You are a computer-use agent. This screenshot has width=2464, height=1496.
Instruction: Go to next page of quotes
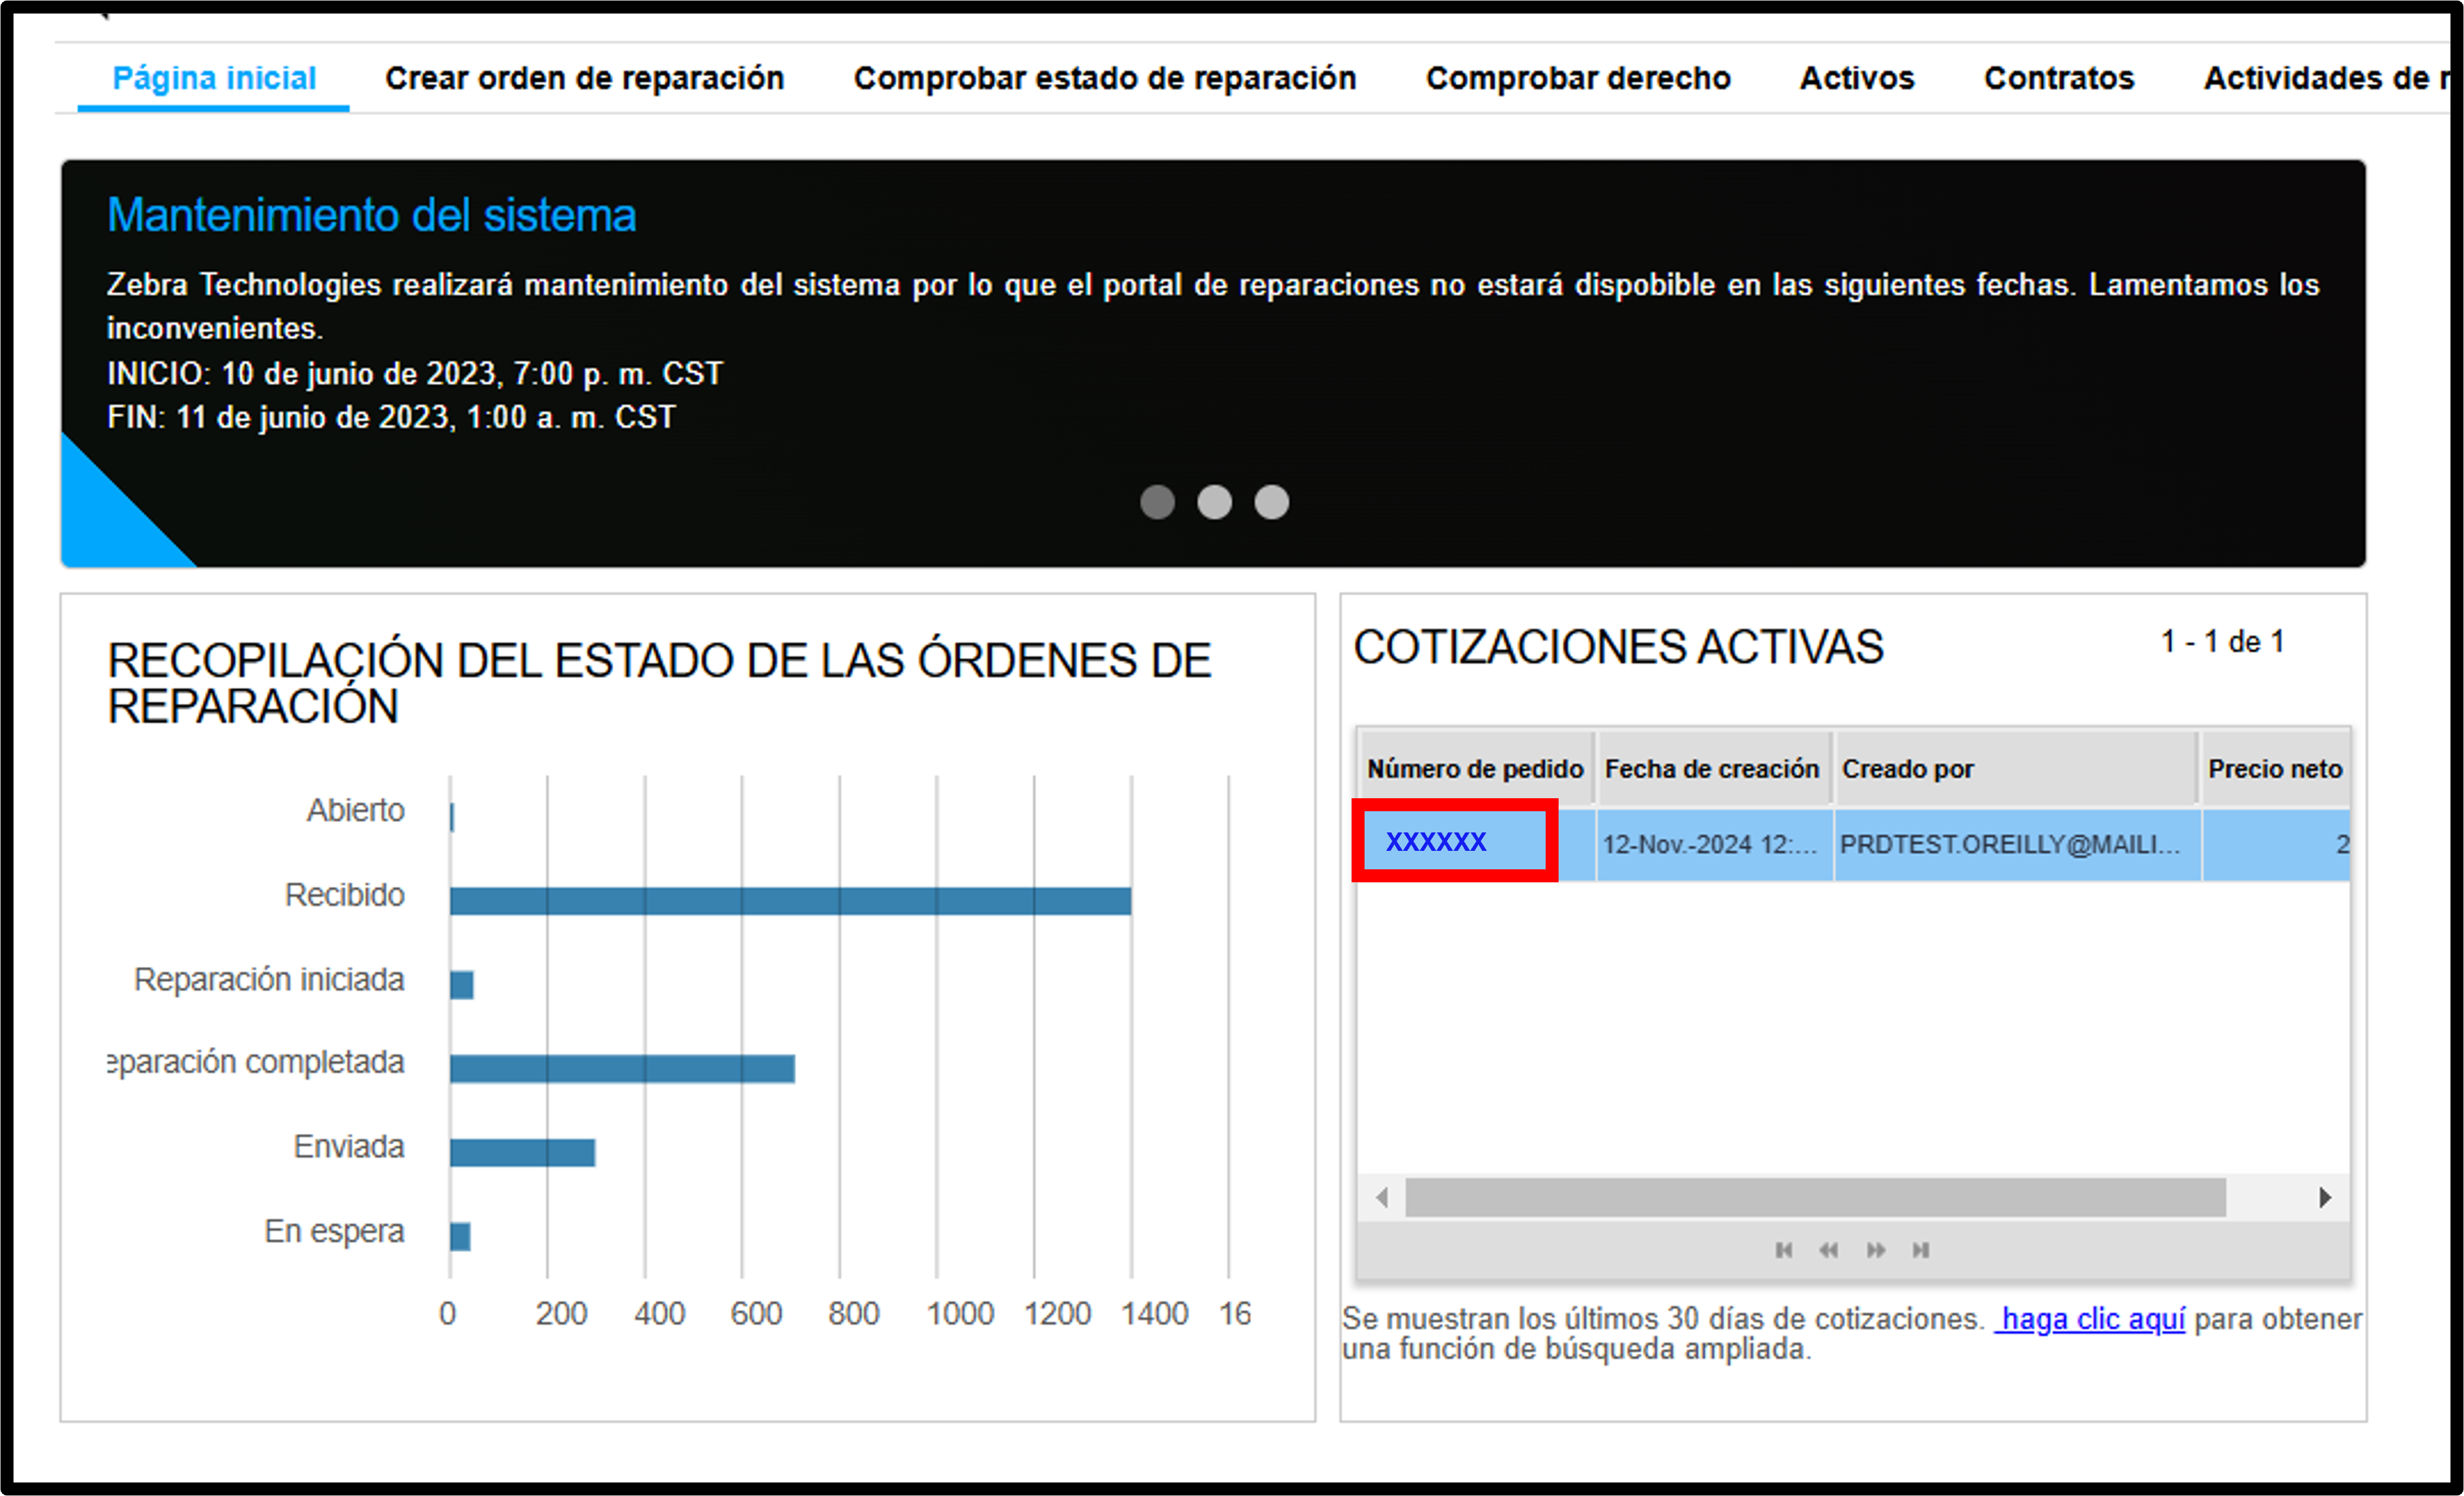coord(1875,1250)
